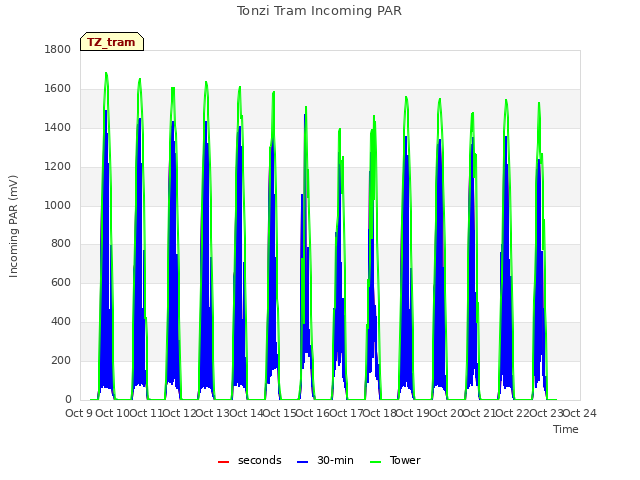Click the green Tower legend swatch
This screenshot has width=640, height=480.
(375, 462)
